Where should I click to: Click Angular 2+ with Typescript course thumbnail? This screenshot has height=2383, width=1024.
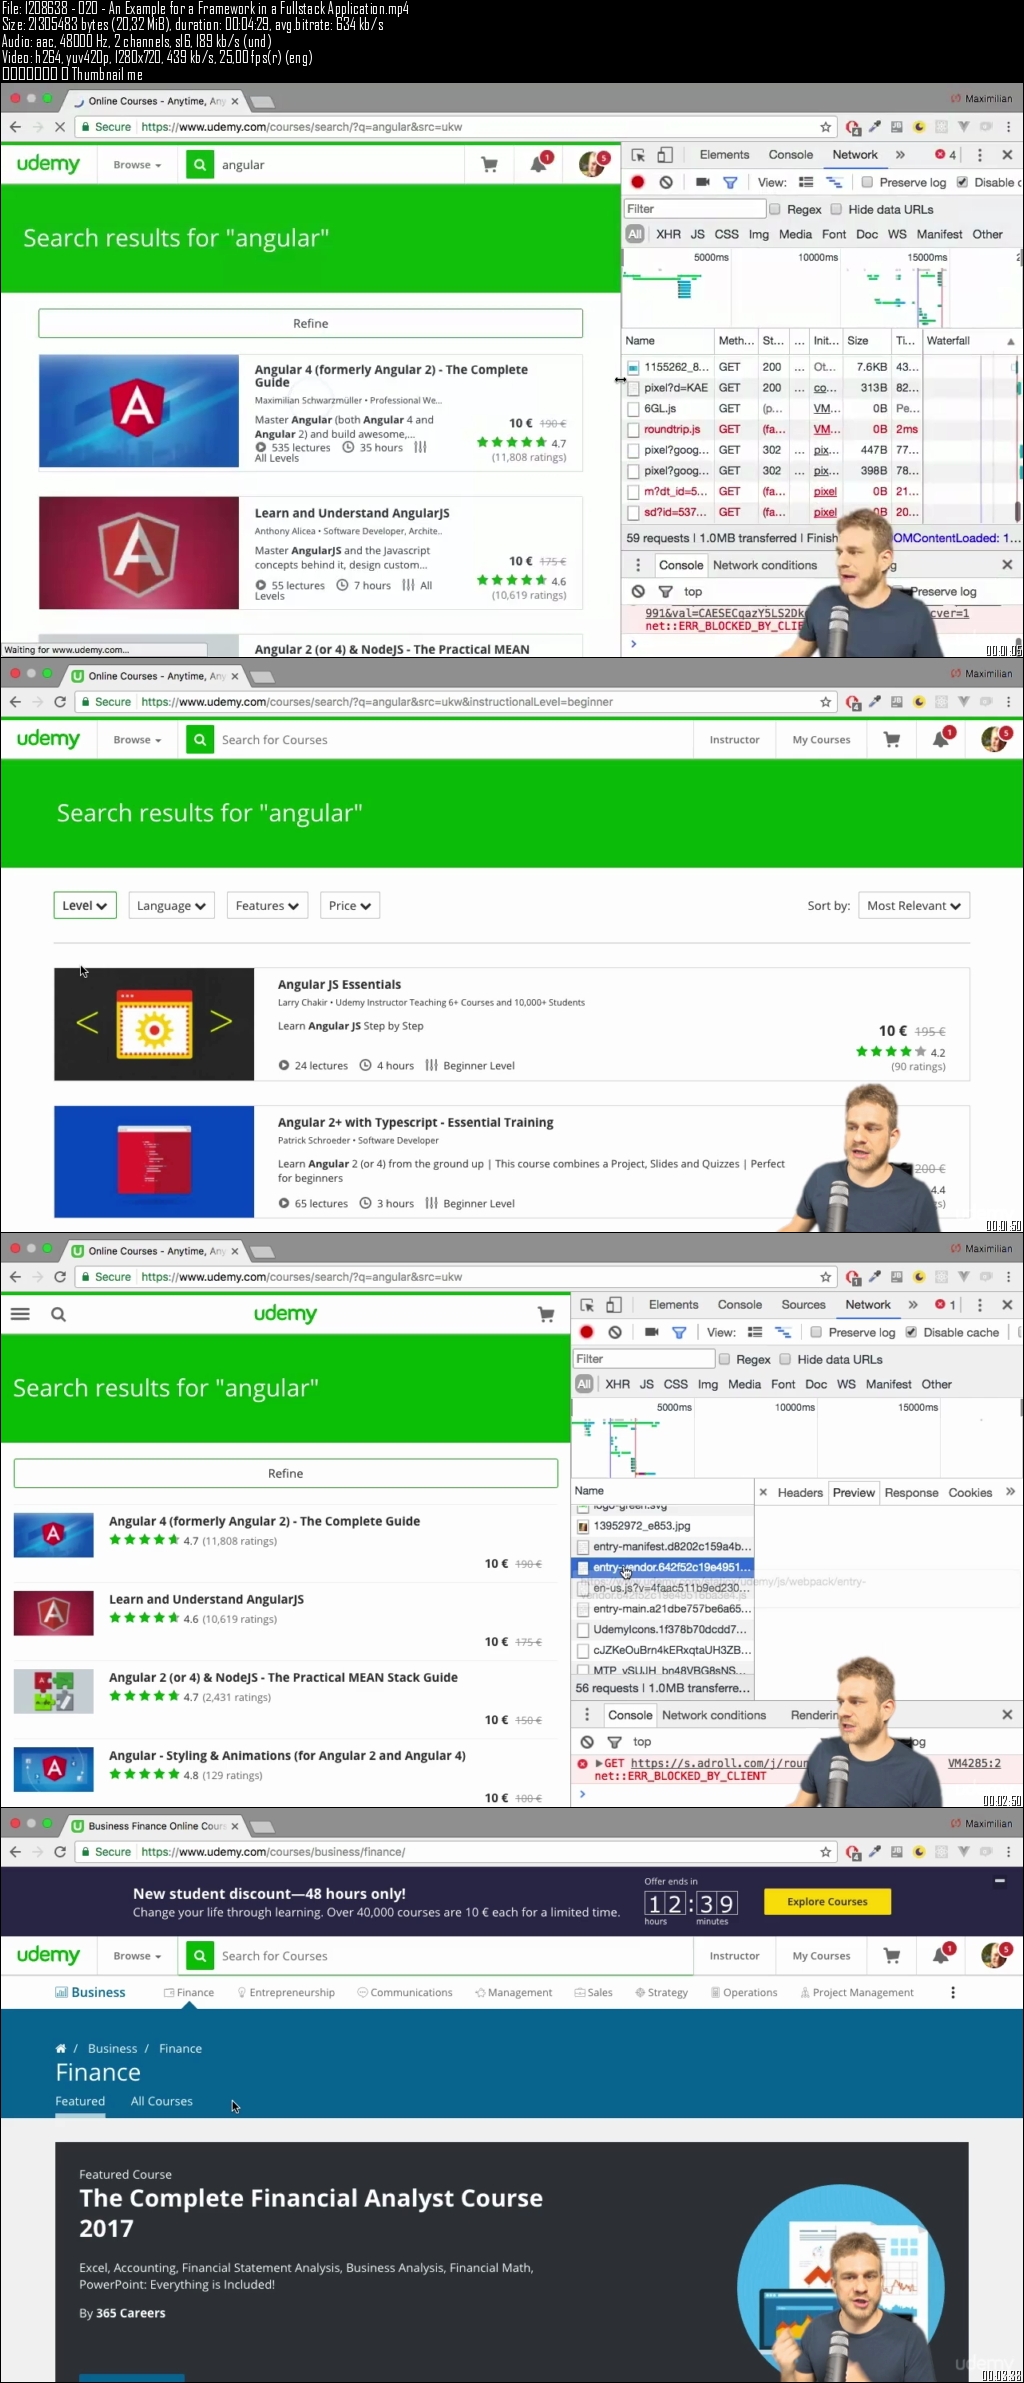pos(154,1162)
